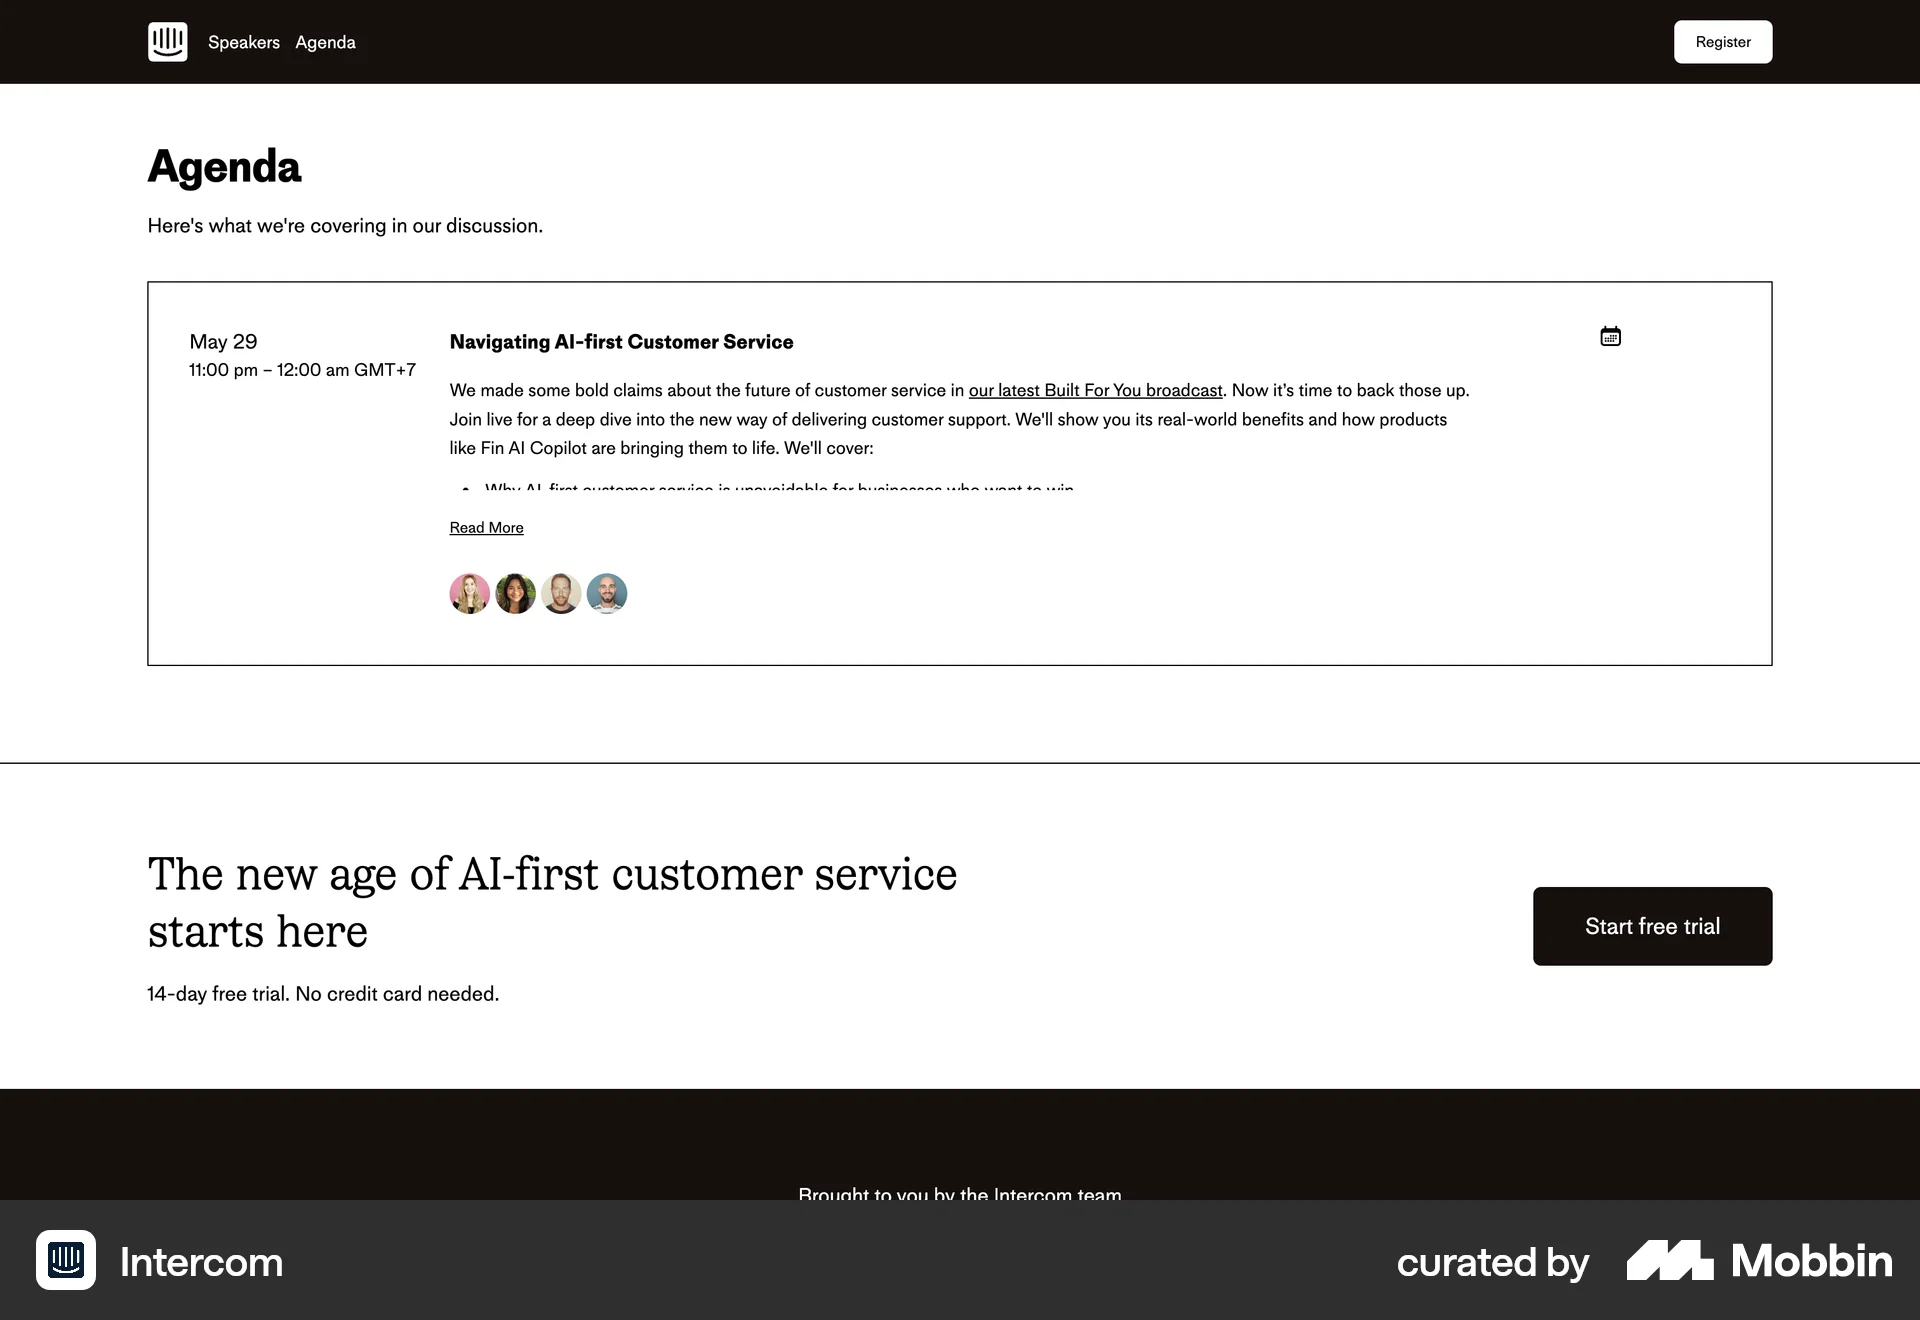This screenshot has height=1320, width=1920.
Task: Click the Intercom logo in the footer
Action: [65, 1261]
